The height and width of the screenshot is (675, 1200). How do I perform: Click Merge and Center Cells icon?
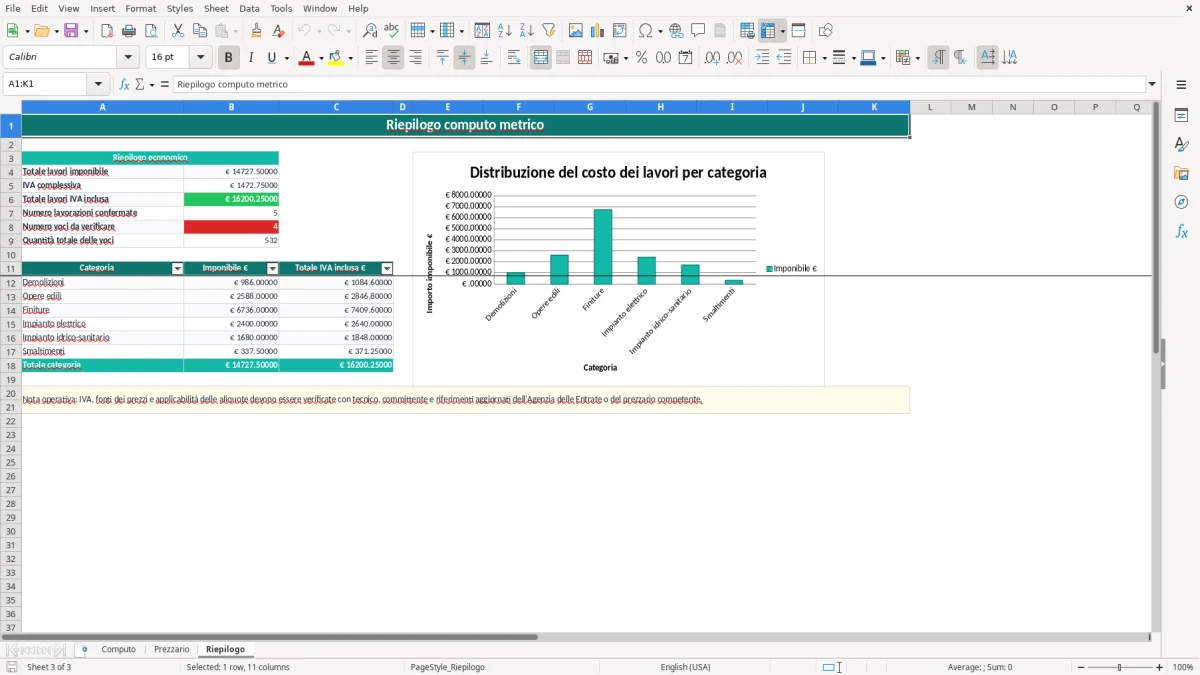541,58
